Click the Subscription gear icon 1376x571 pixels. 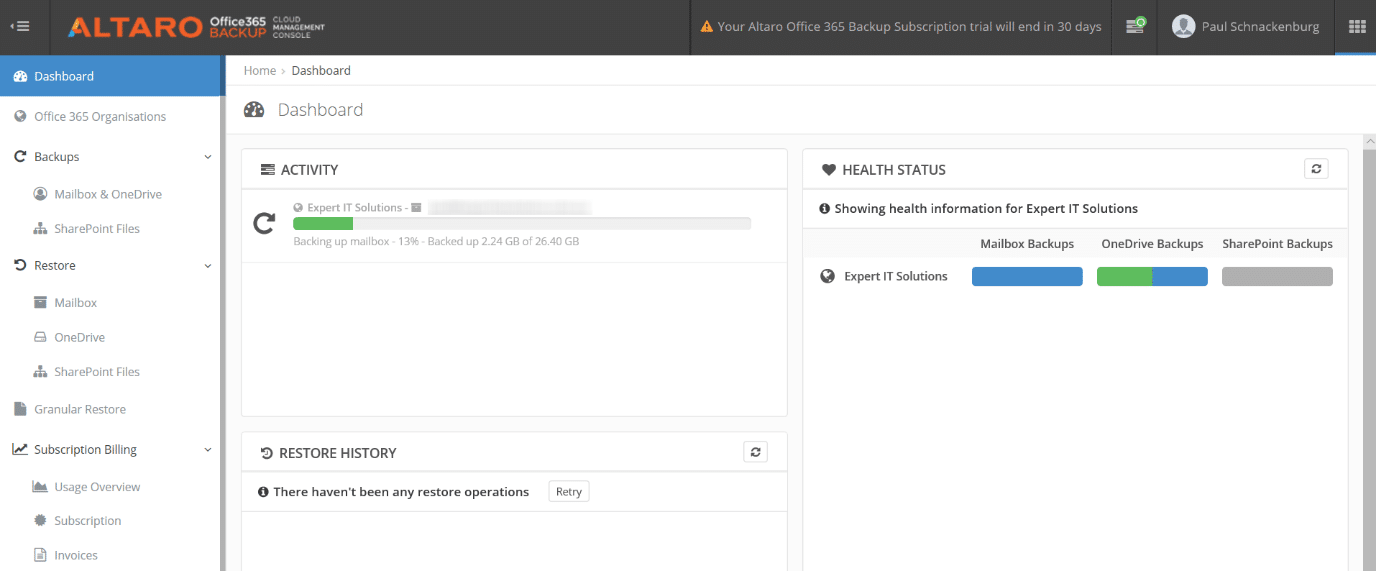point(40,521)
